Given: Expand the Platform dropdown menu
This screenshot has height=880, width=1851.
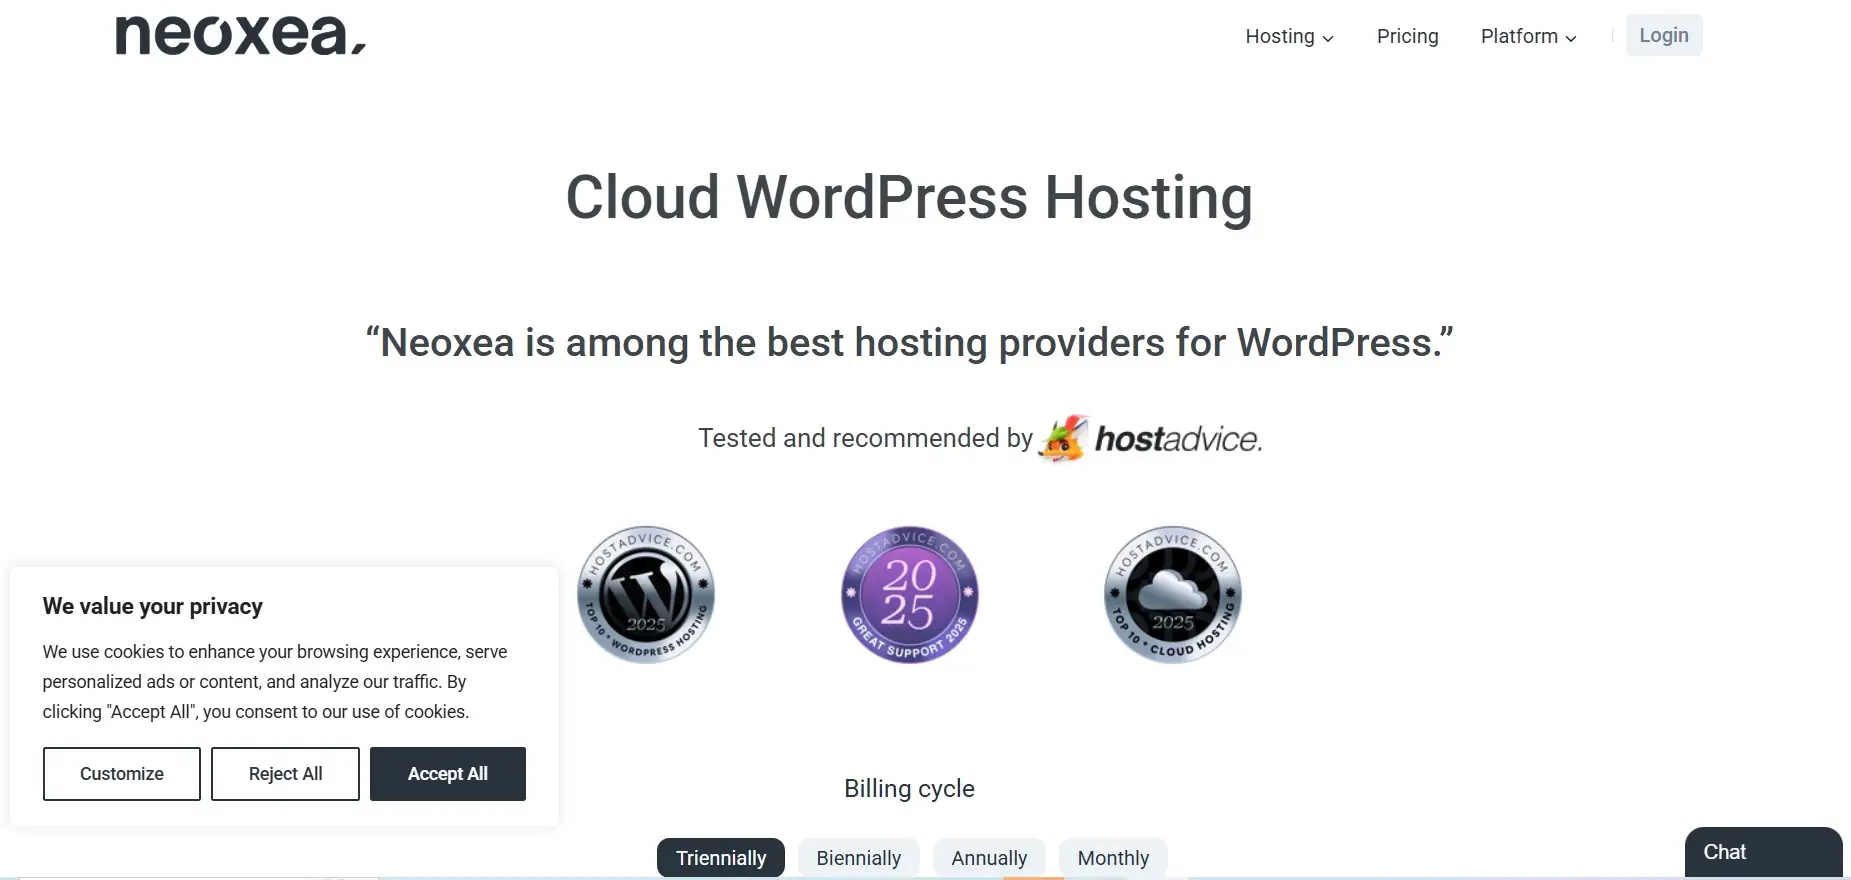Looking at the screenshot, I should [x=1528, y=36].
